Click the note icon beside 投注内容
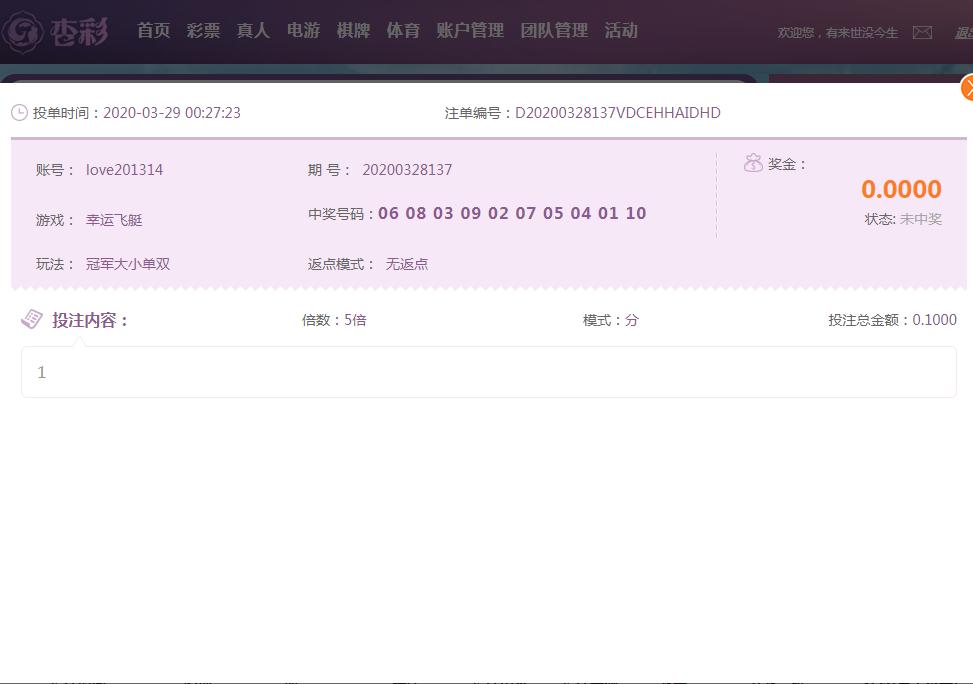 (32, 319)
